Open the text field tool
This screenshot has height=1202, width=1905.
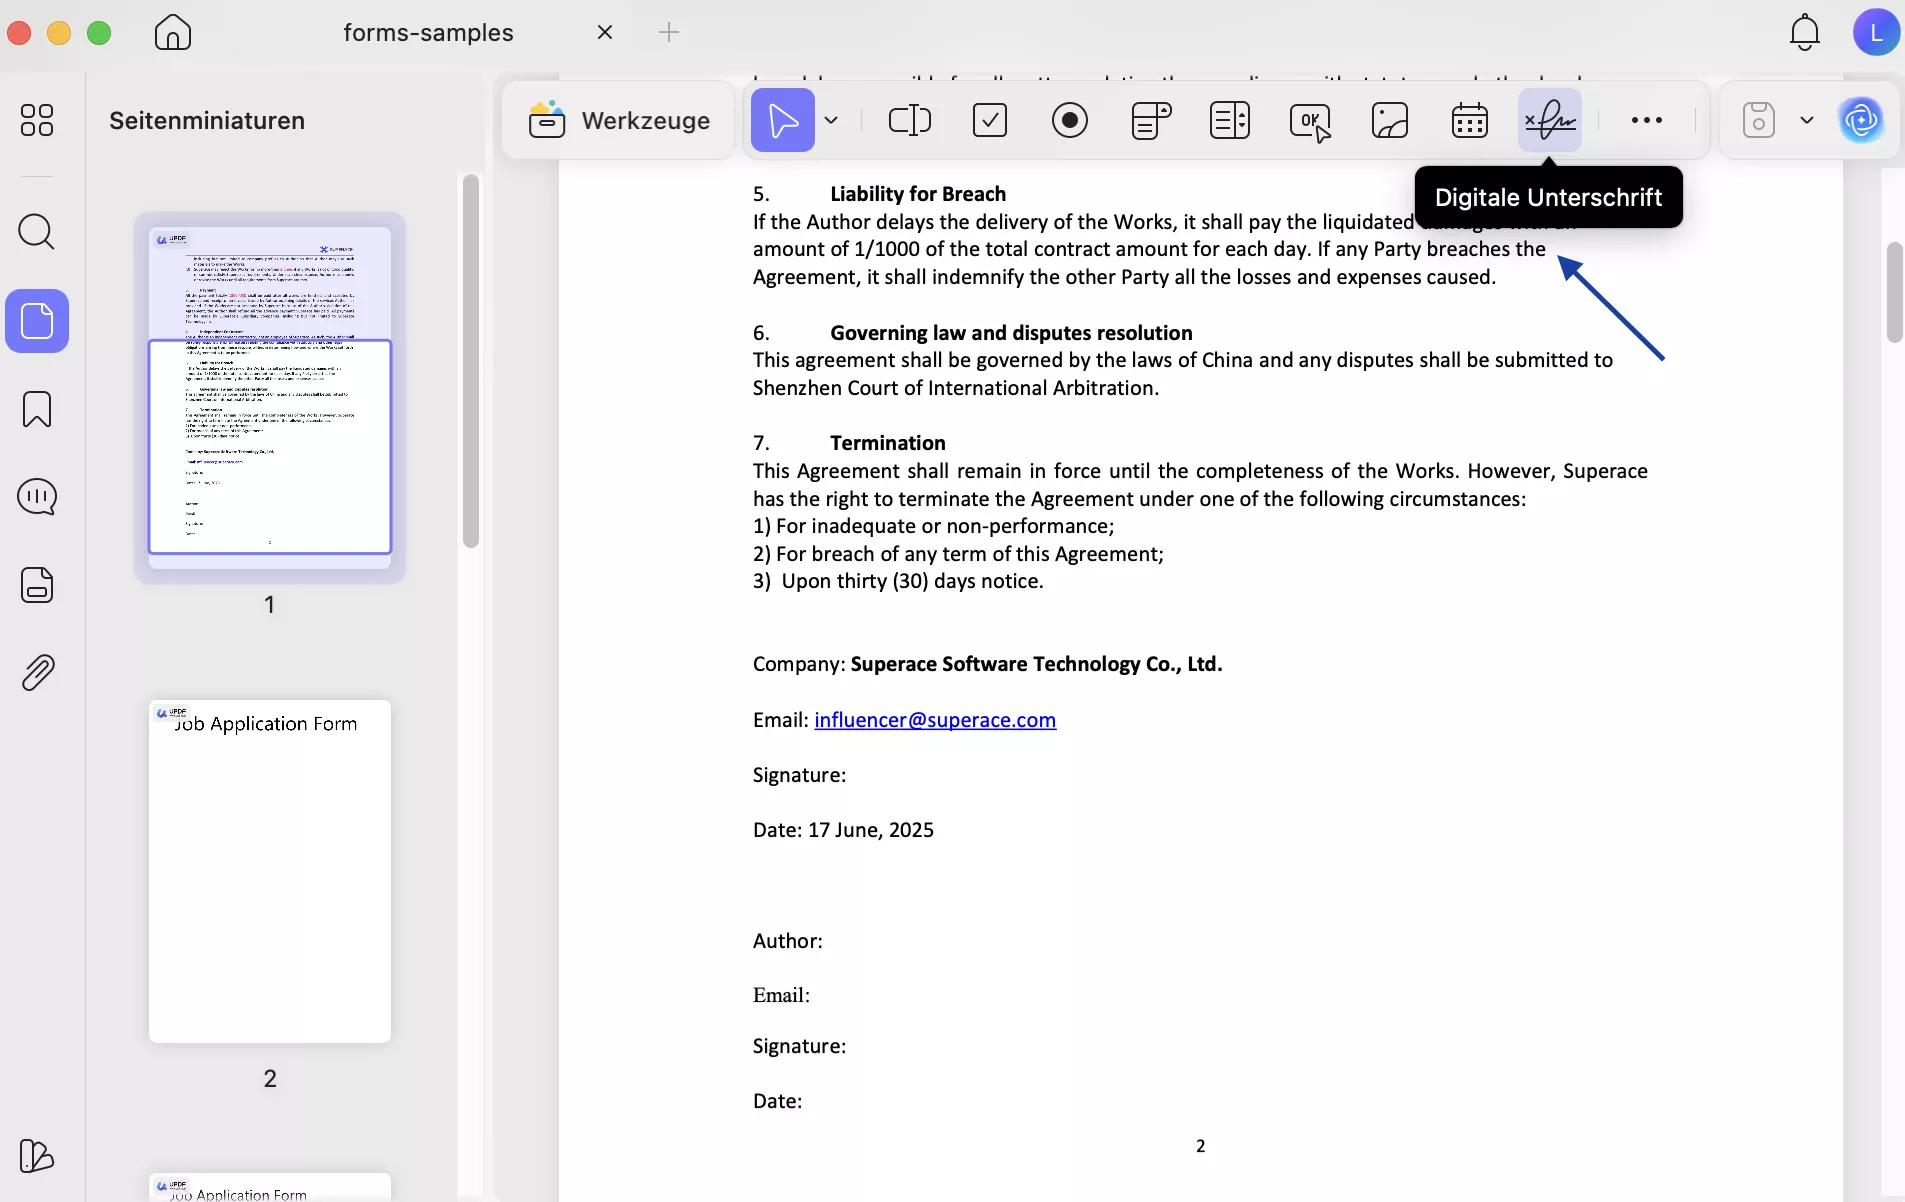pos(910,120)
